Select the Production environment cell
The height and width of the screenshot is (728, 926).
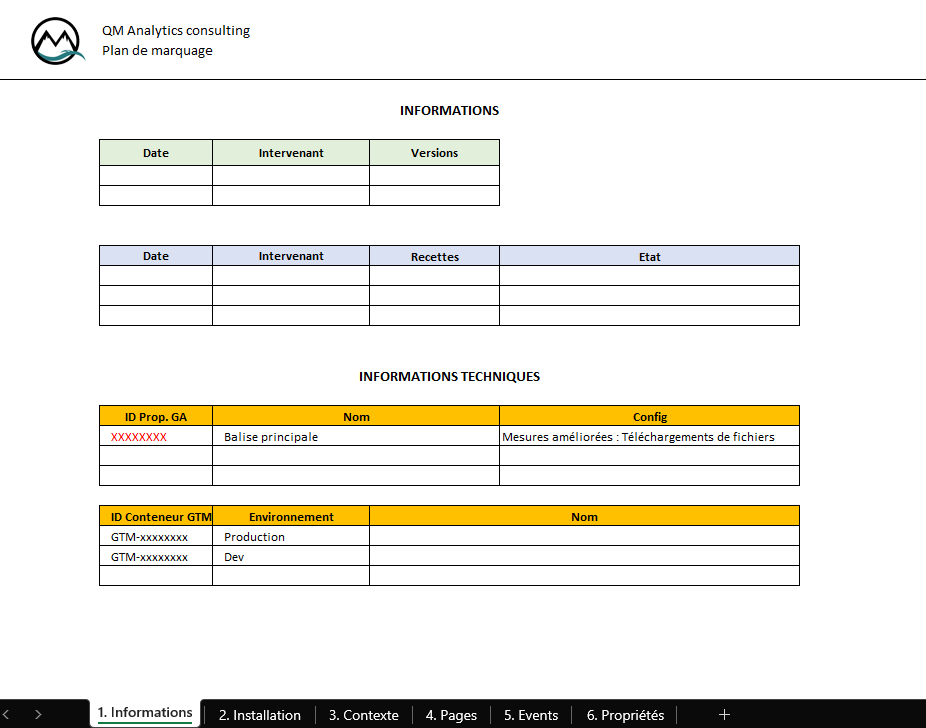point(291,536)
